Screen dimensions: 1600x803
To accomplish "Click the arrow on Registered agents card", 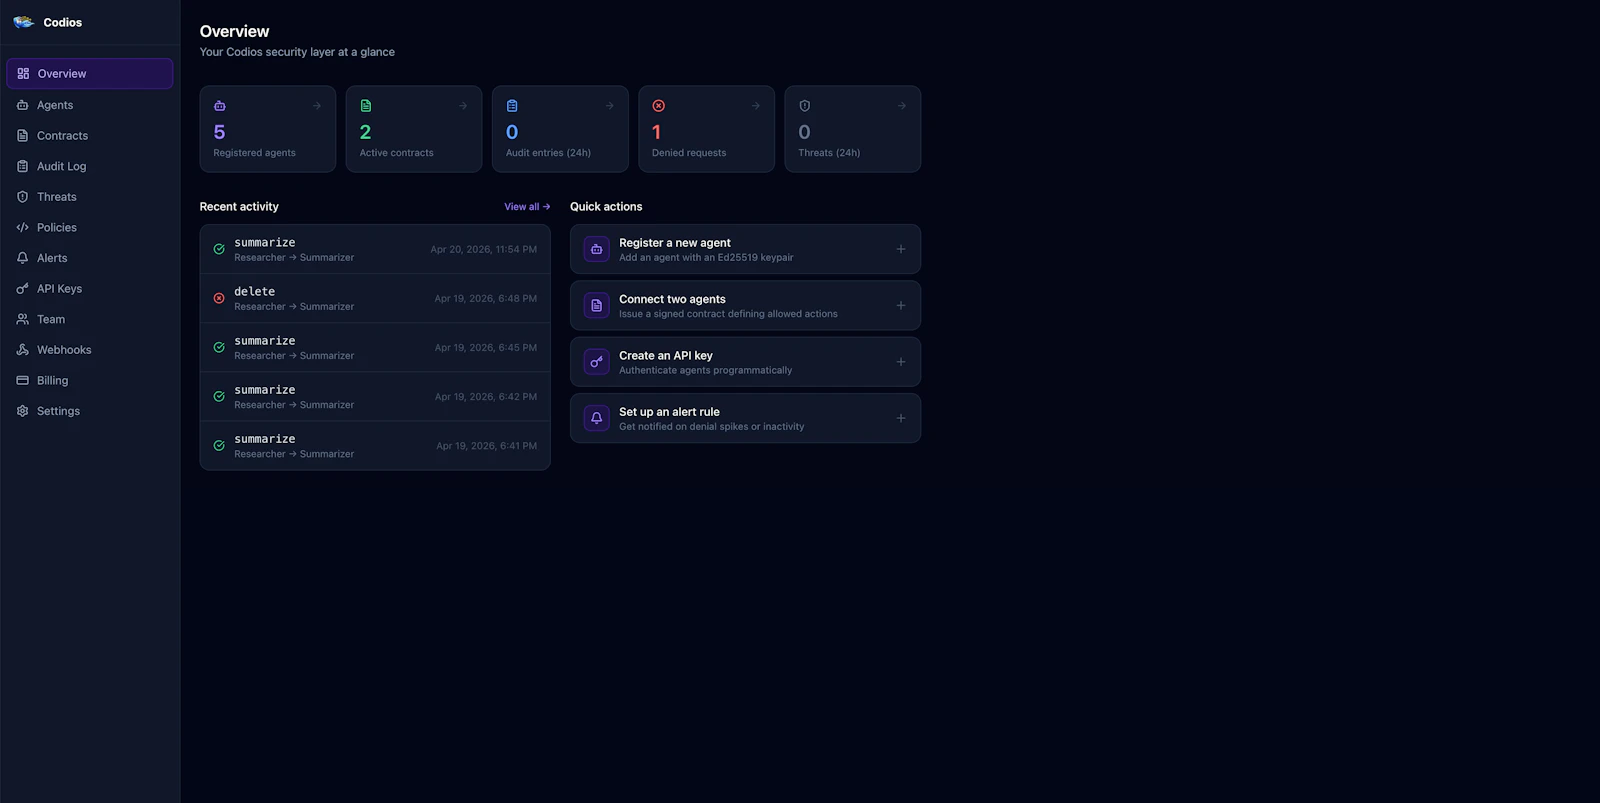I will tap(317, 106).
